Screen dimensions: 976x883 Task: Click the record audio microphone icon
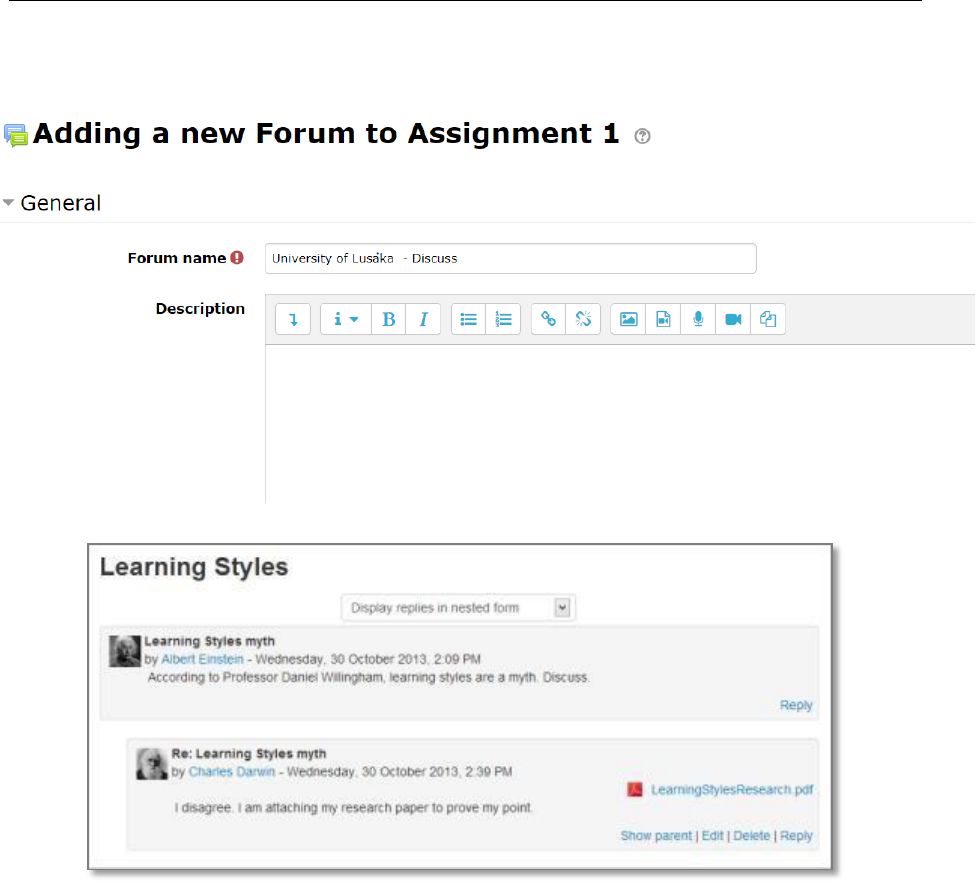(x=698, y=319)
